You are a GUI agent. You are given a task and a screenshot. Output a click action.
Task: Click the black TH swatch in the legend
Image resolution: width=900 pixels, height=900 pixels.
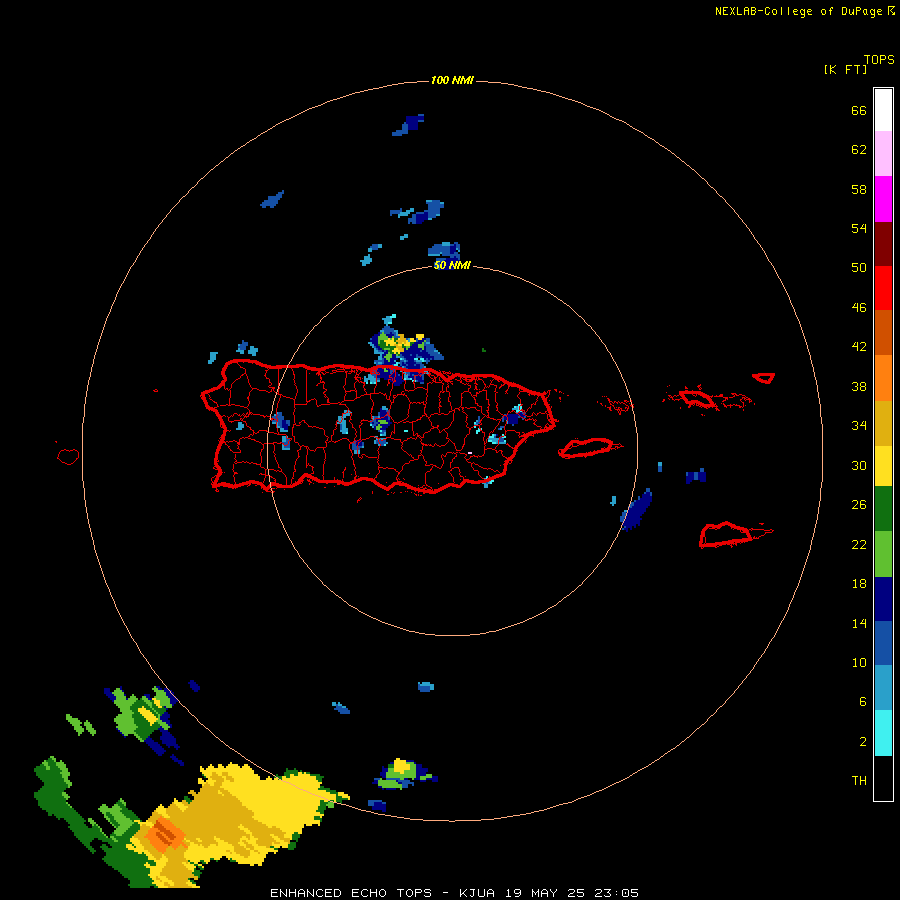pyautogui.click(x=883, y=778)
